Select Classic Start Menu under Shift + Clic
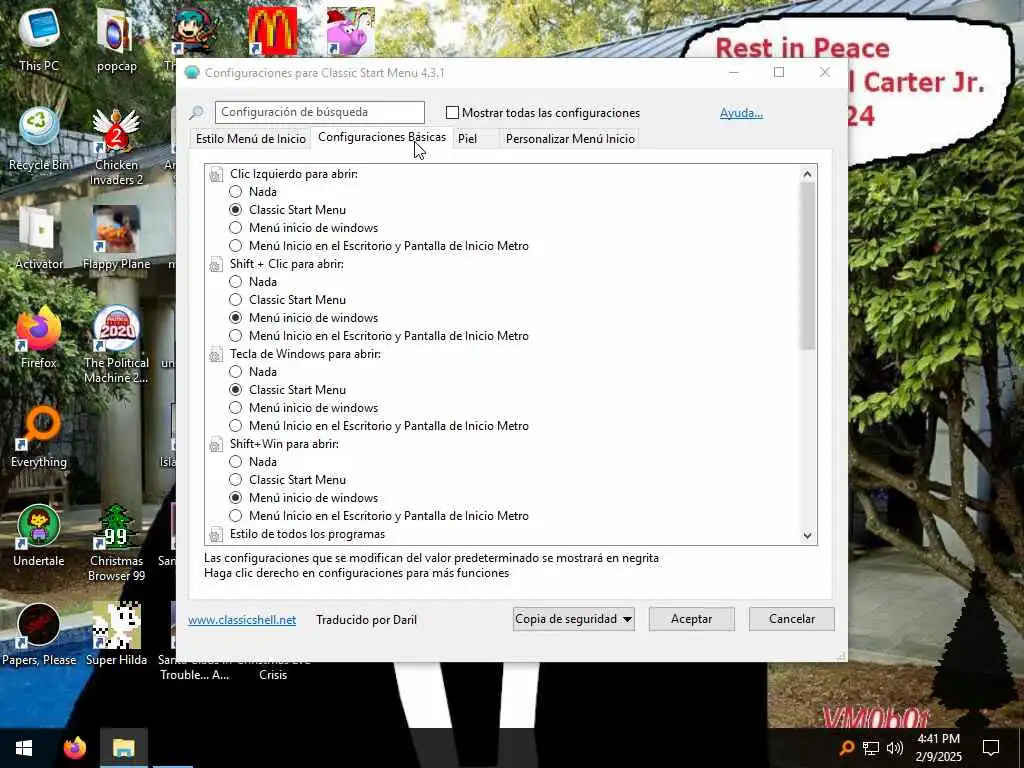 click(236, 300)
